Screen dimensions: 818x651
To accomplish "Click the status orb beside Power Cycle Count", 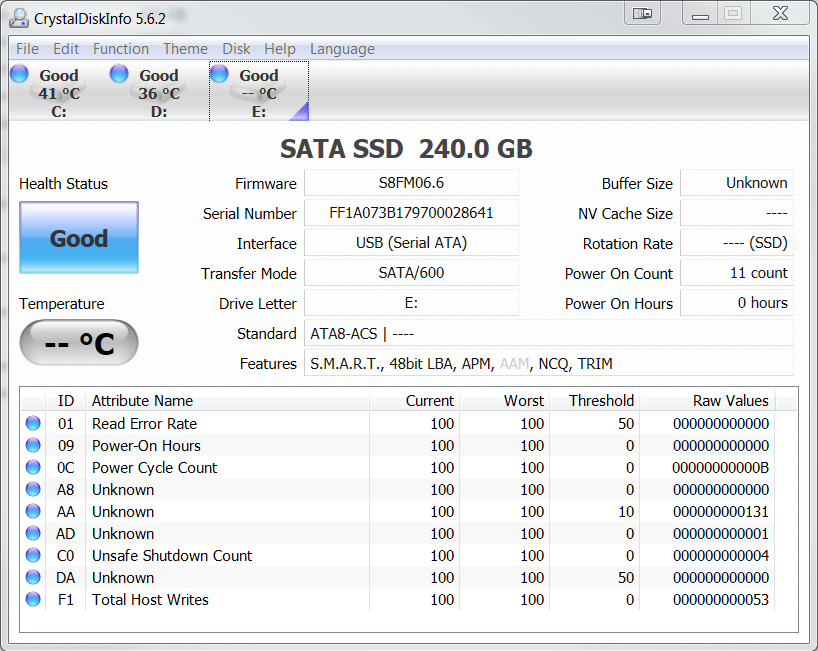I will click(33, 468).
